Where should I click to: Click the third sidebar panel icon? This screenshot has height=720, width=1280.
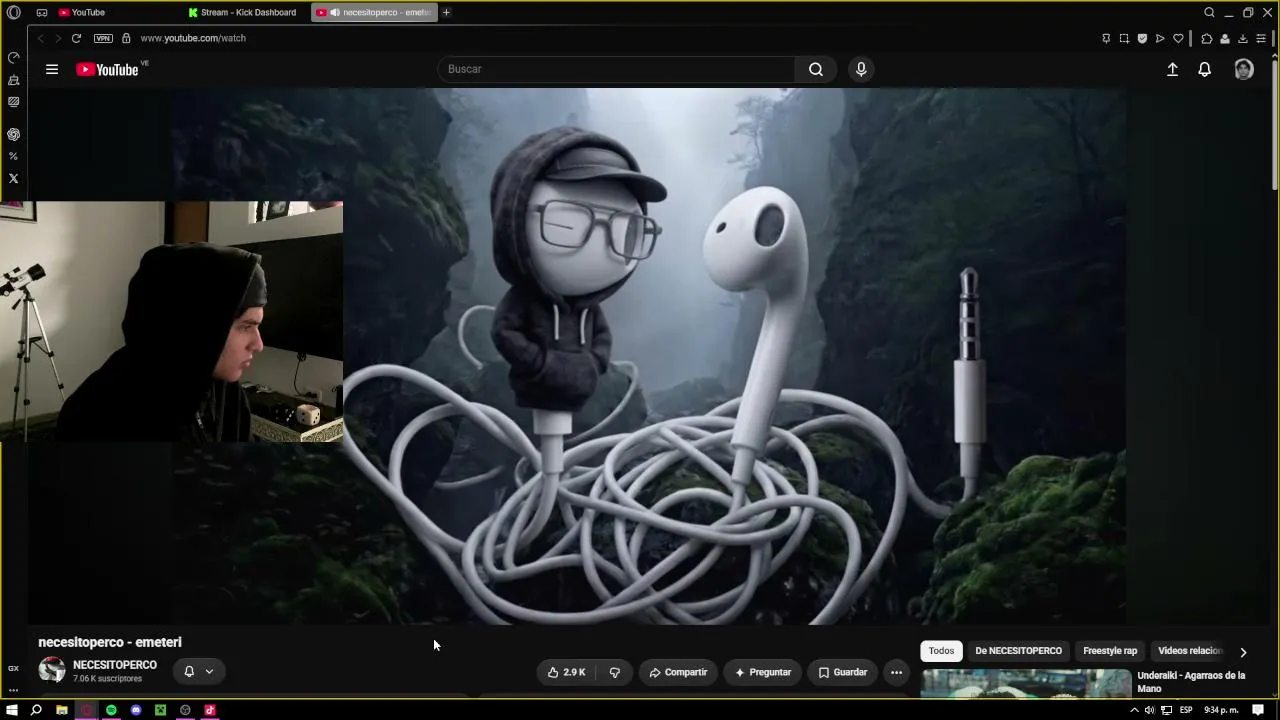coord(13,102)
